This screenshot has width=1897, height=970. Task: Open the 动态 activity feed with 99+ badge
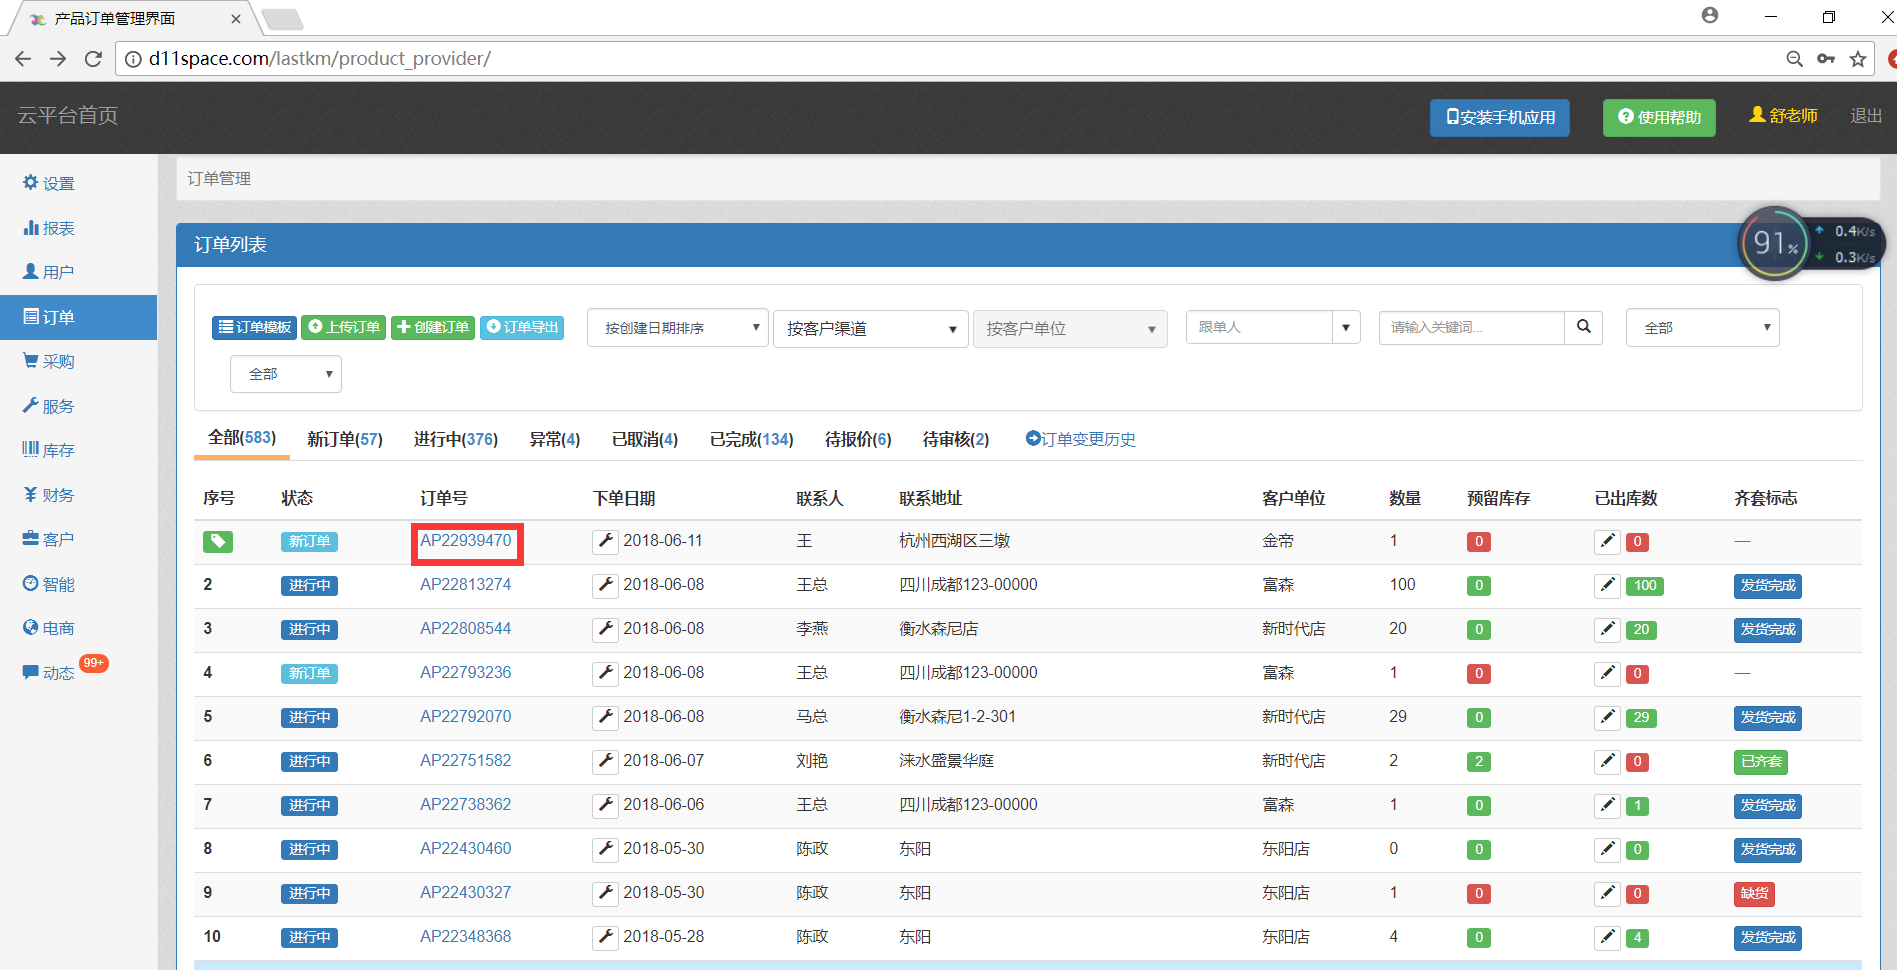tap(64, 670)
